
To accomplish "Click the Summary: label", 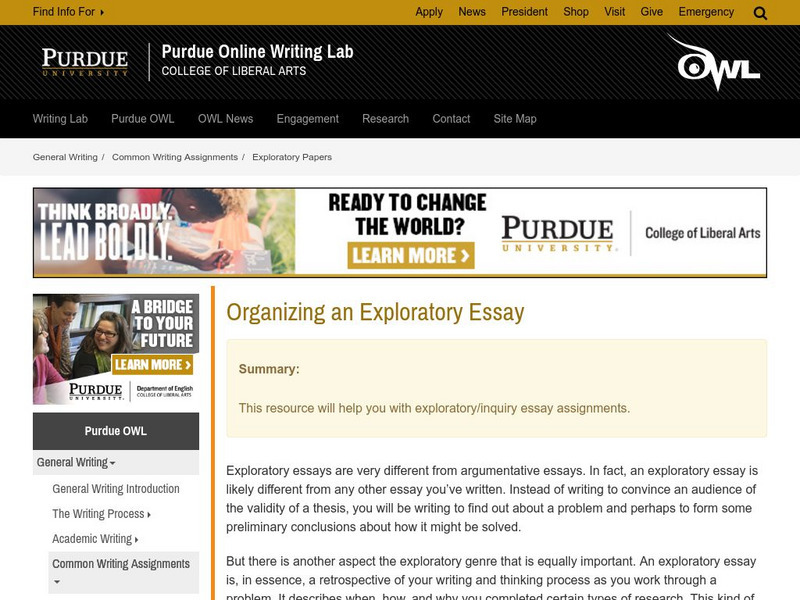I will [269, 369].
